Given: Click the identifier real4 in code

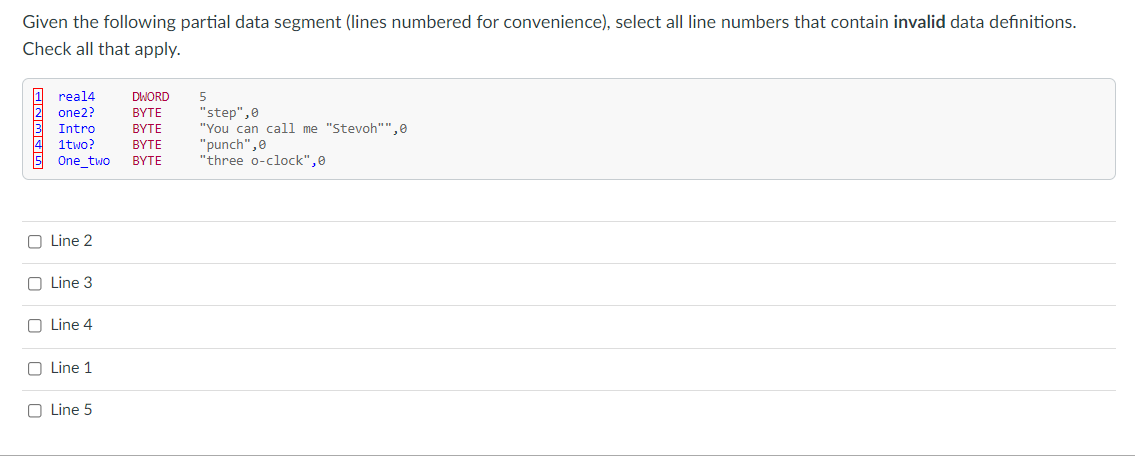Looking at the screenshot, I should tap(77, 97).
